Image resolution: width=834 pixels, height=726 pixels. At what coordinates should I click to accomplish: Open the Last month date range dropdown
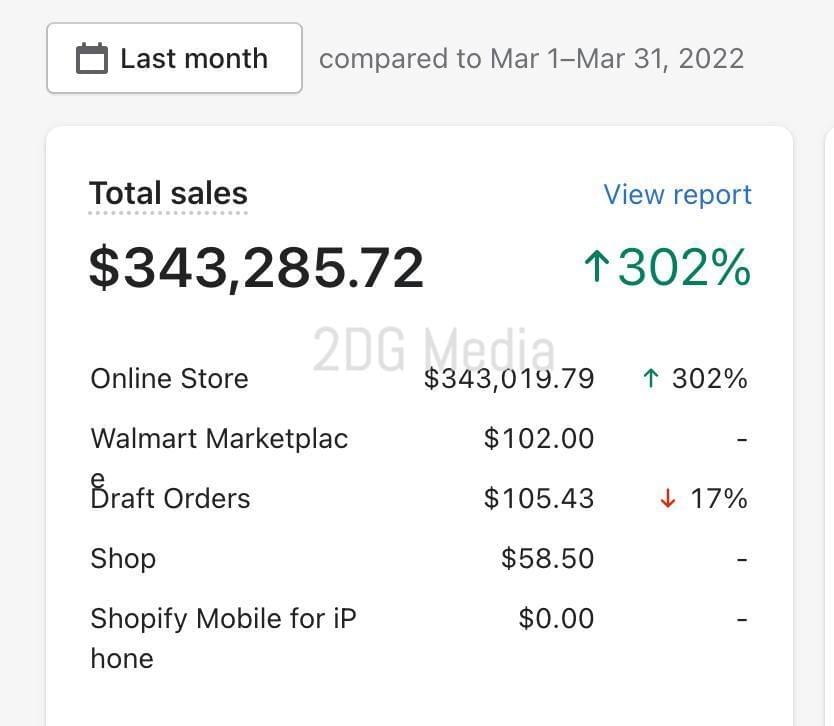click(x=174, y=58)
